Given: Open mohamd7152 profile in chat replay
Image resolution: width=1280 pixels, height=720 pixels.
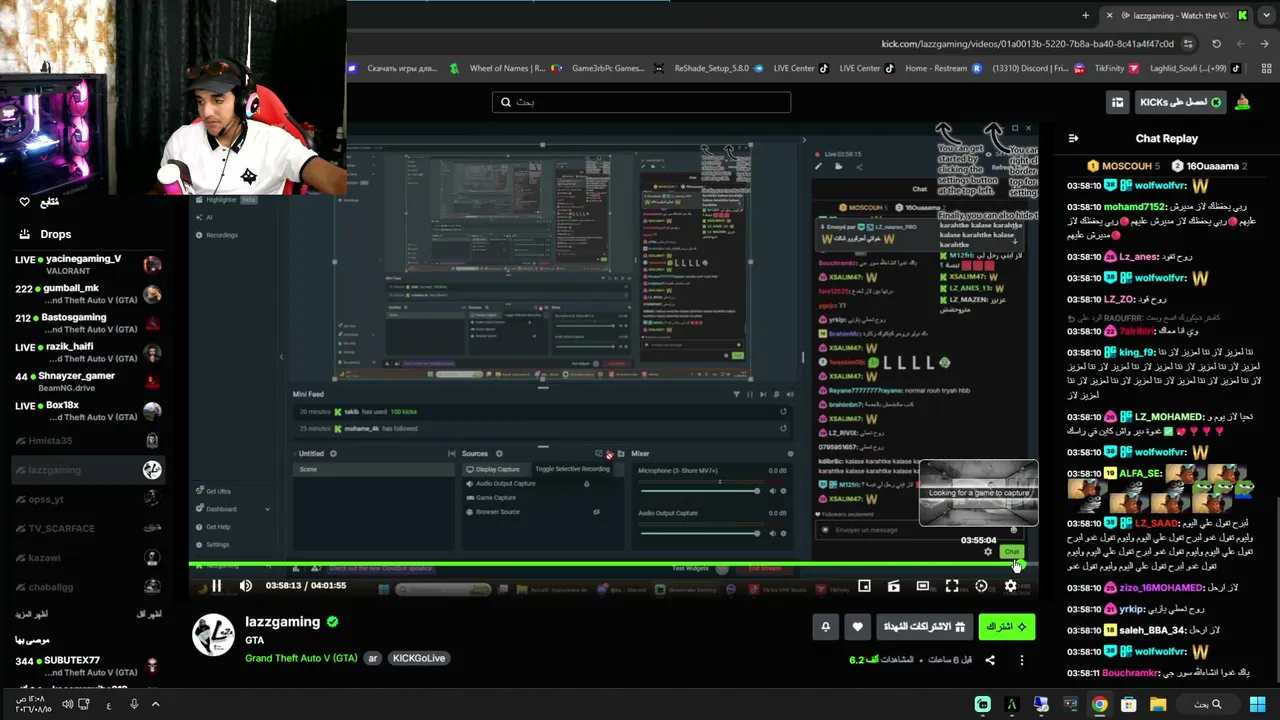Looking at the screenshot, I should point(1135,207).
